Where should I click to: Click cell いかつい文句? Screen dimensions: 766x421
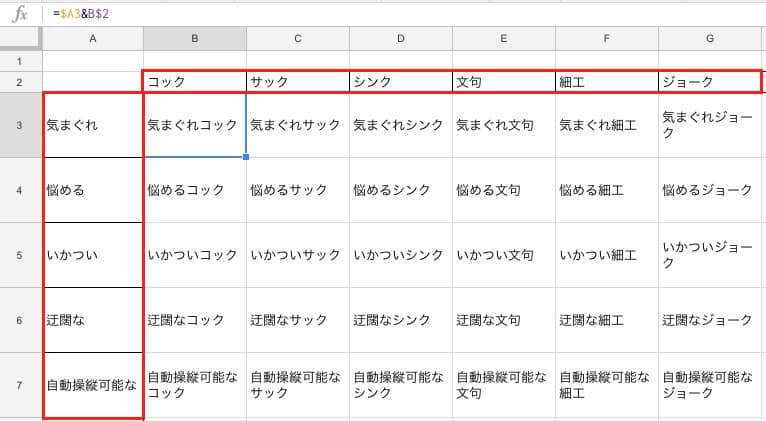(x=504, y=255)
